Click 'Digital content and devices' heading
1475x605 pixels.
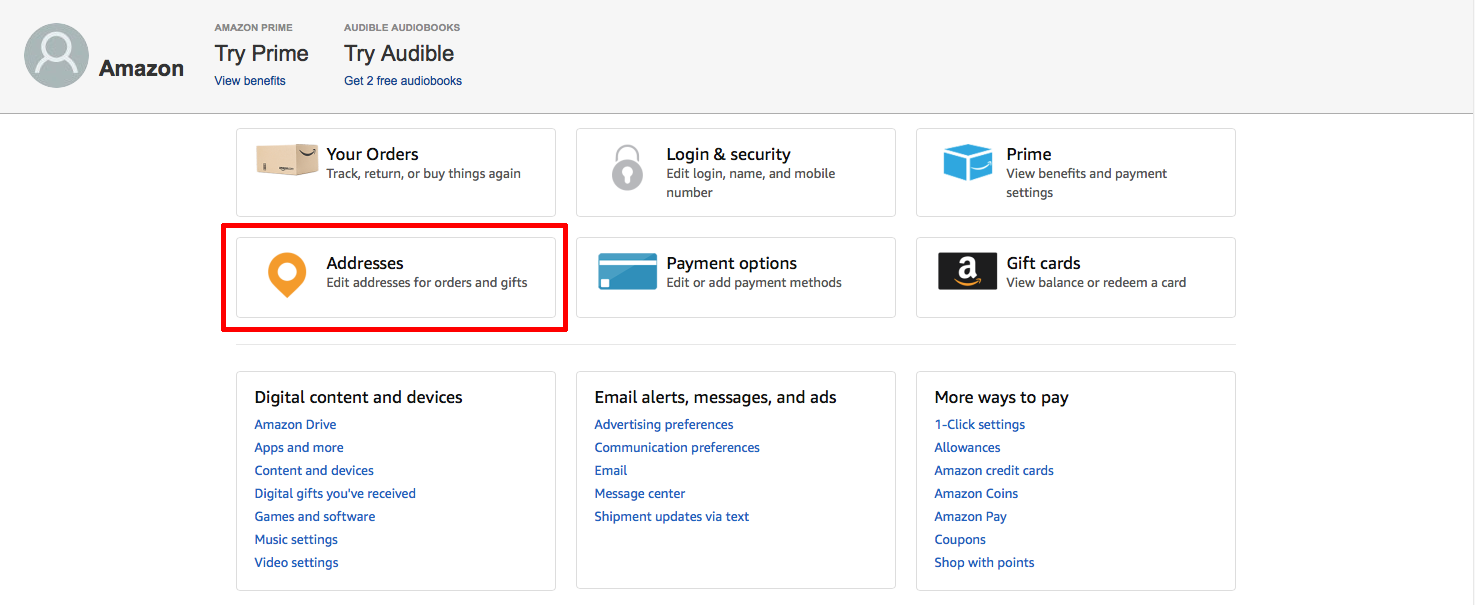coord(358,397)
